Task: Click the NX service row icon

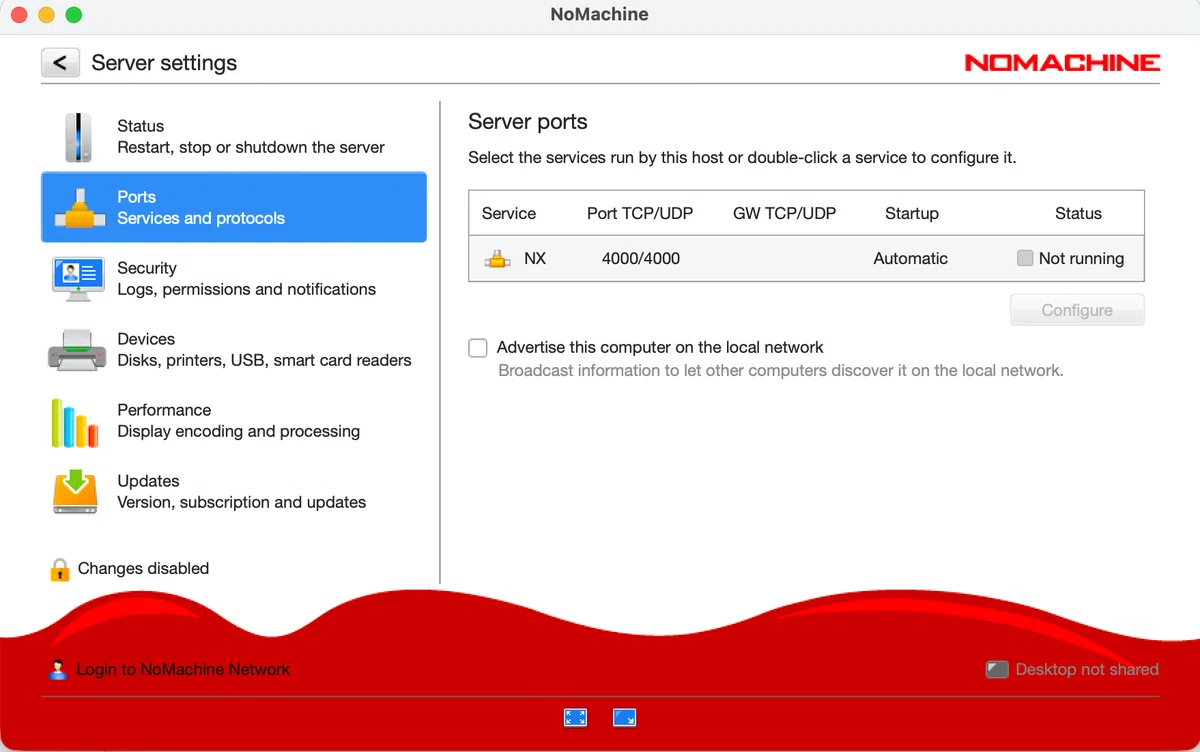Action: click(498, 259)
